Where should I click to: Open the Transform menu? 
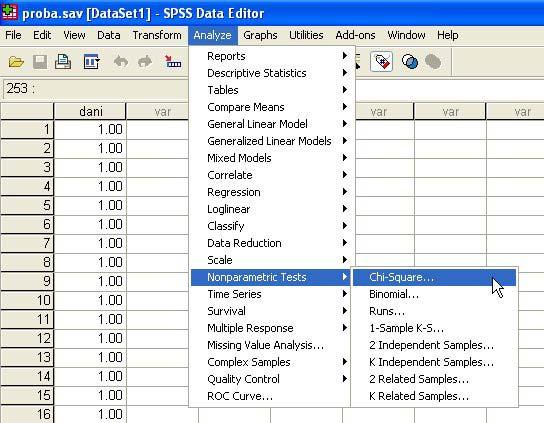[157, 35]
